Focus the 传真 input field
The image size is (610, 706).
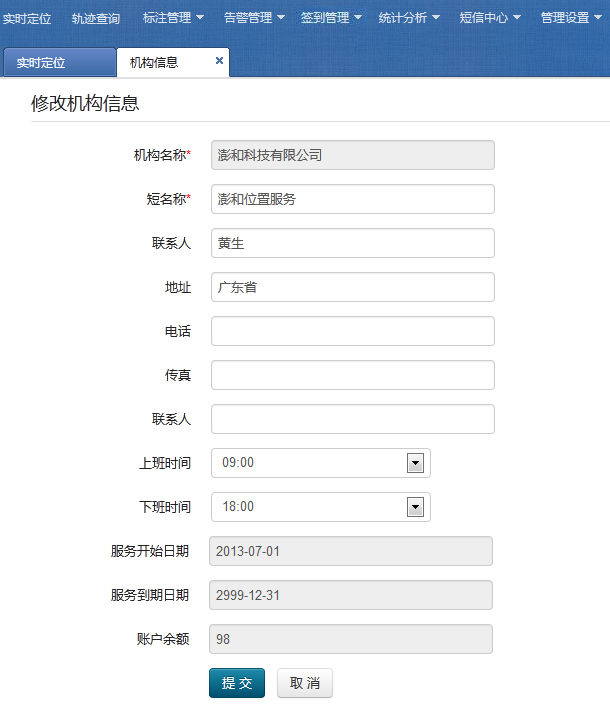click(x=352, y=375)
